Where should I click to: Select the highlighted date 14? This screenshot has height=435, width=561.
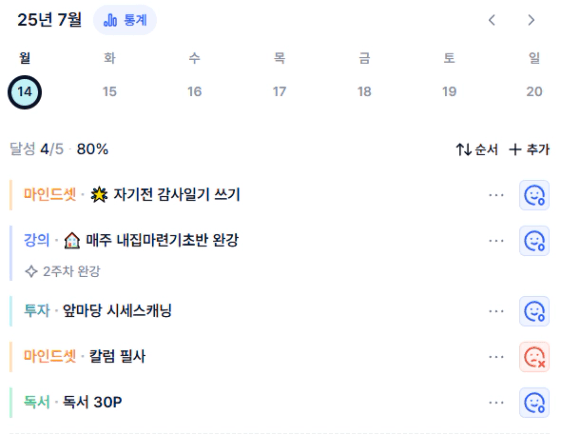pyautogui.click(x=25, y=92)
